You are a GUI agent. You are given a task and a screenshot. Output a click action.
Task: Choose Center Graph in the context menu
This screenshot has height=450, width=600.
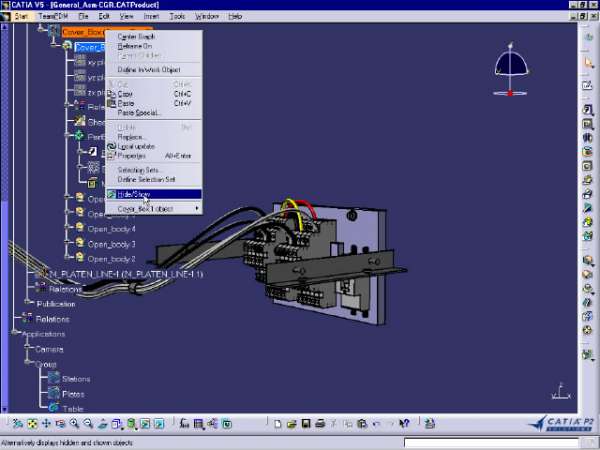154,36
